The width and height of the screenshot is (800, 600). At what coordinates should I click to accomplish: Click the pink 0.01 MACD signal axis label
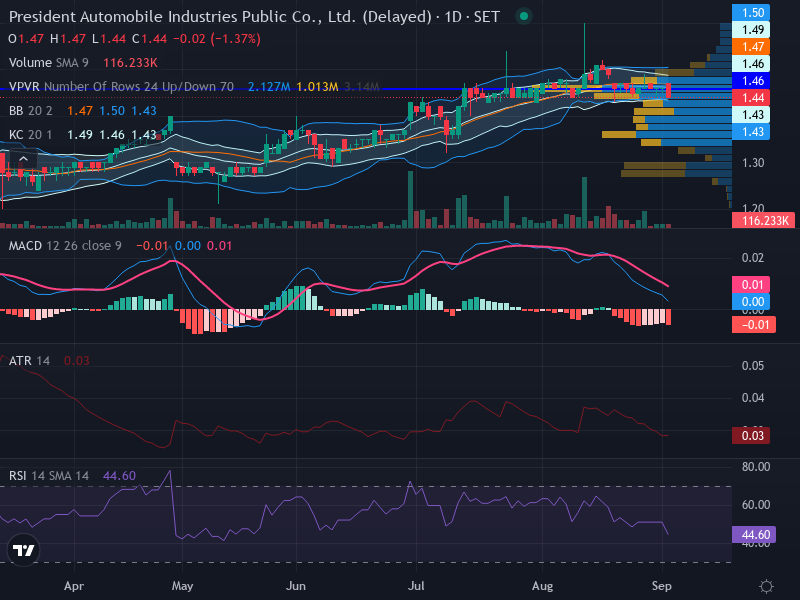tap(751, 285)
